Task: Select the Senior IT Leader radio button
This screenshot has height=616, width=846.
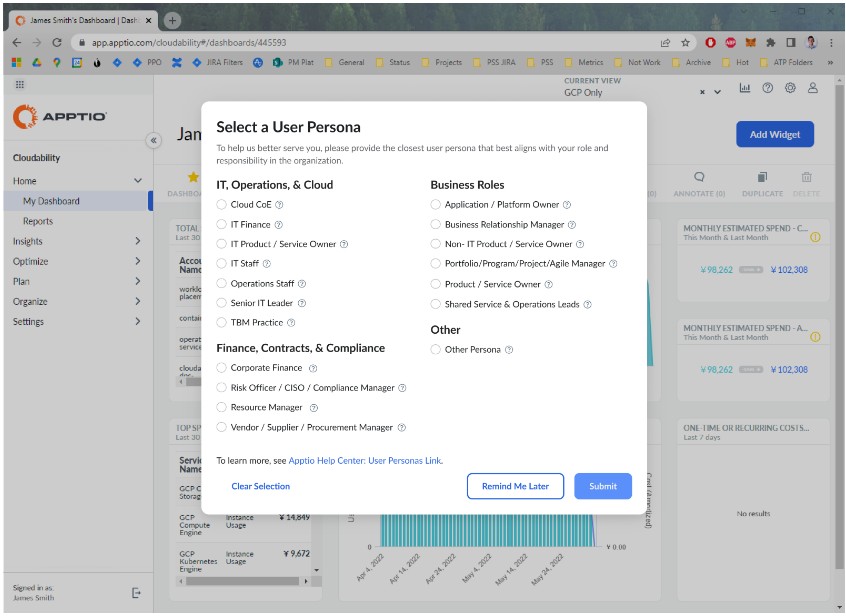Action: pyautogui.click(x=221, y=303)
